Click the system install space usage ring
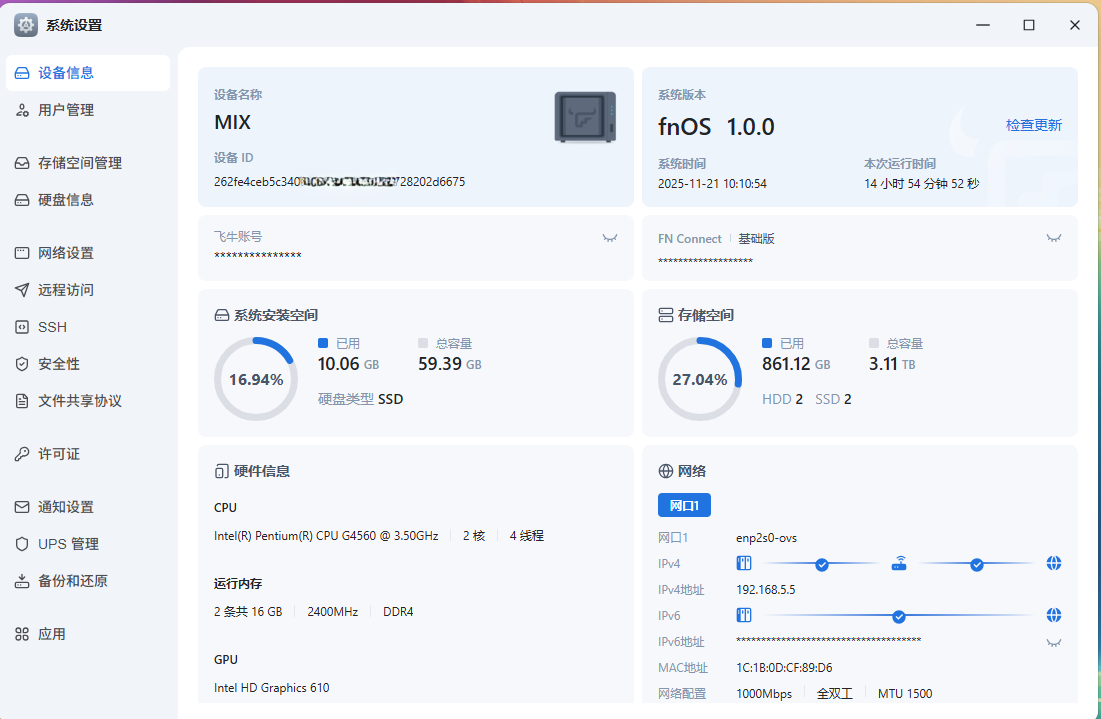The width and height of the screenshot is (1101, 719). point(256,379)
